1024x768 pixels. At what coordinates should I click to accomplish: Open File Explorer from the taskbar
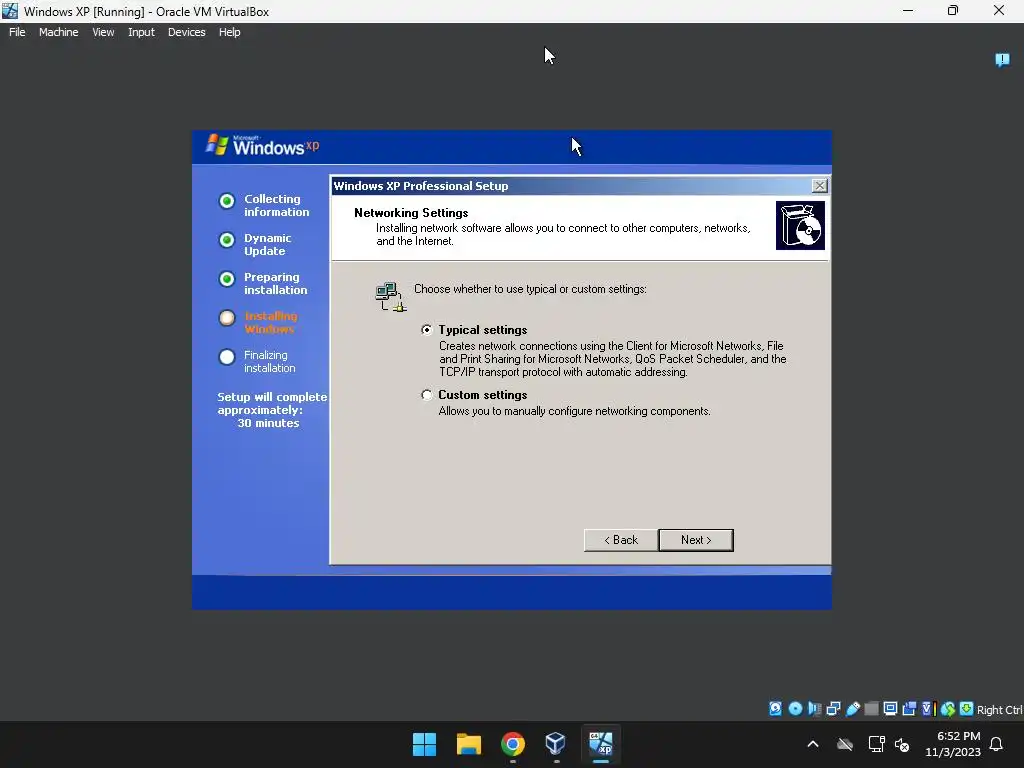click(469, 744)
